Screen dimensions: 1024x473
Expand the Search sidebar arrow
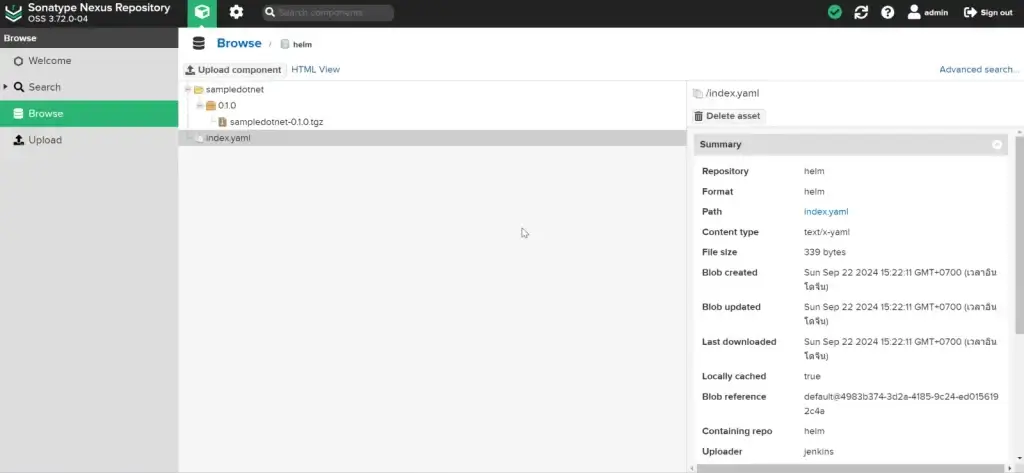click(6, 86)
